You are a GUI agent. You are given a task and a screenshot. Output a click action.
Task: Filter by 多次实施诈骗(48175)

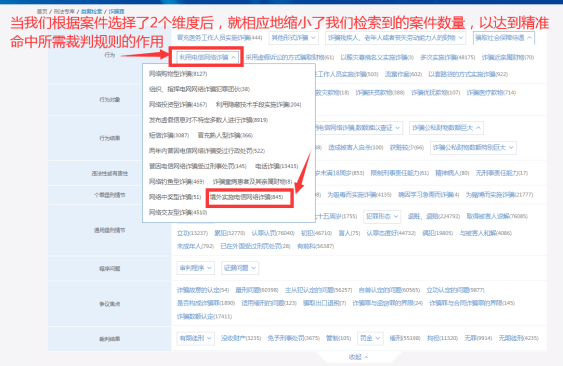click(447, 57)
